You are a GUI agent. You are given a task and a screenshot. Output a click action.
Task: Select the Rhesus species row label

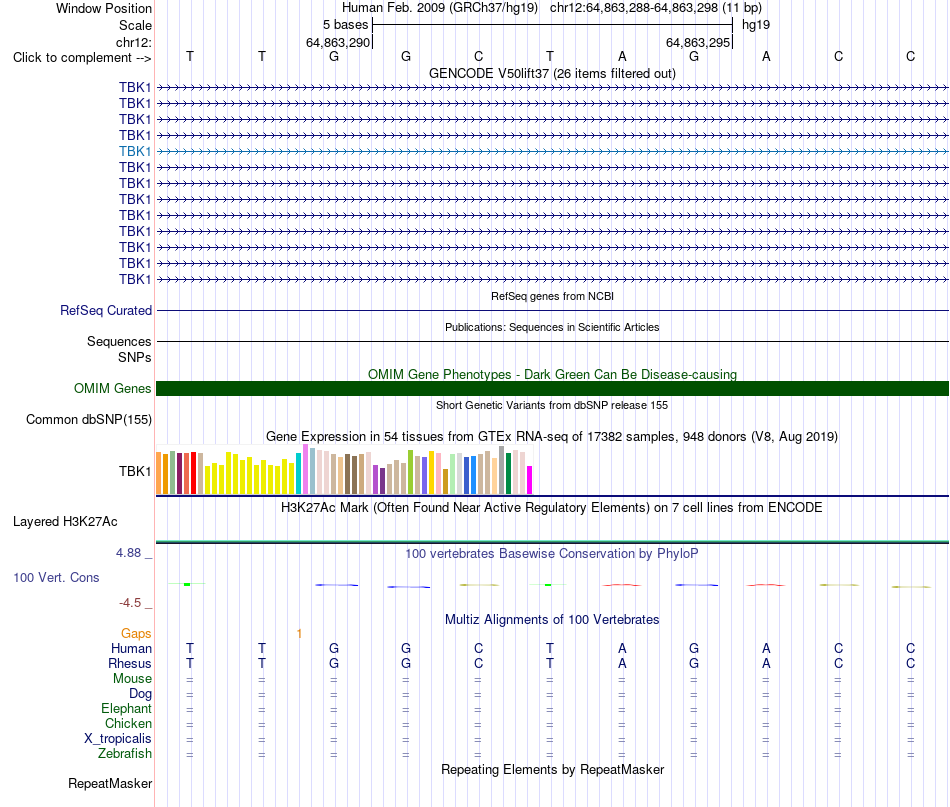130,663
